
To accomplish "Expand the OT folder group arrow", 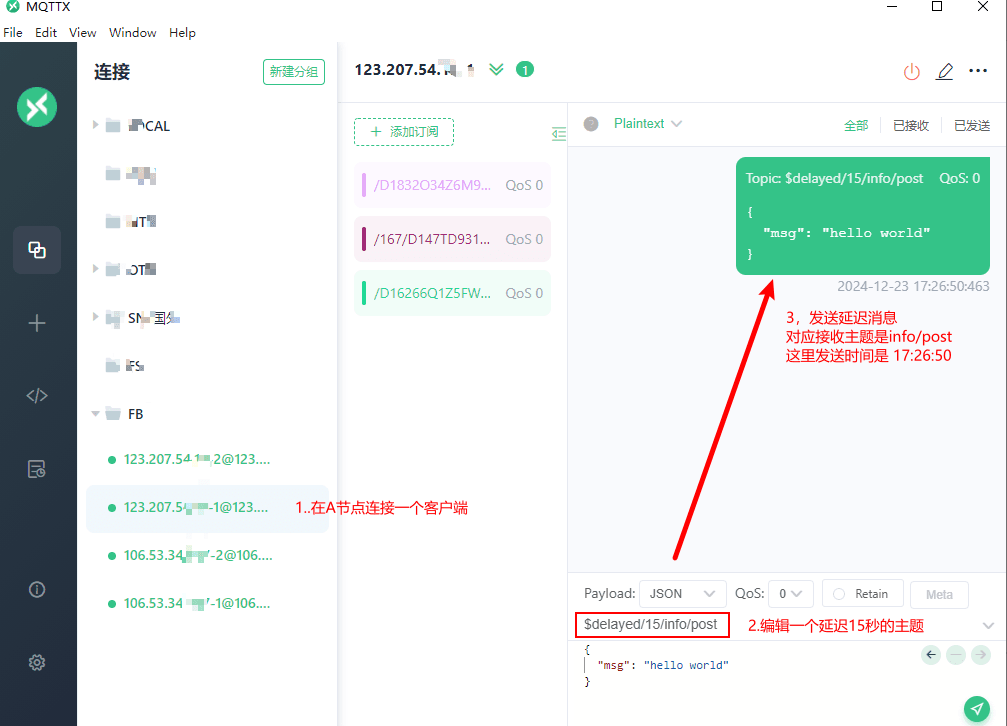I will pos(95,269).
